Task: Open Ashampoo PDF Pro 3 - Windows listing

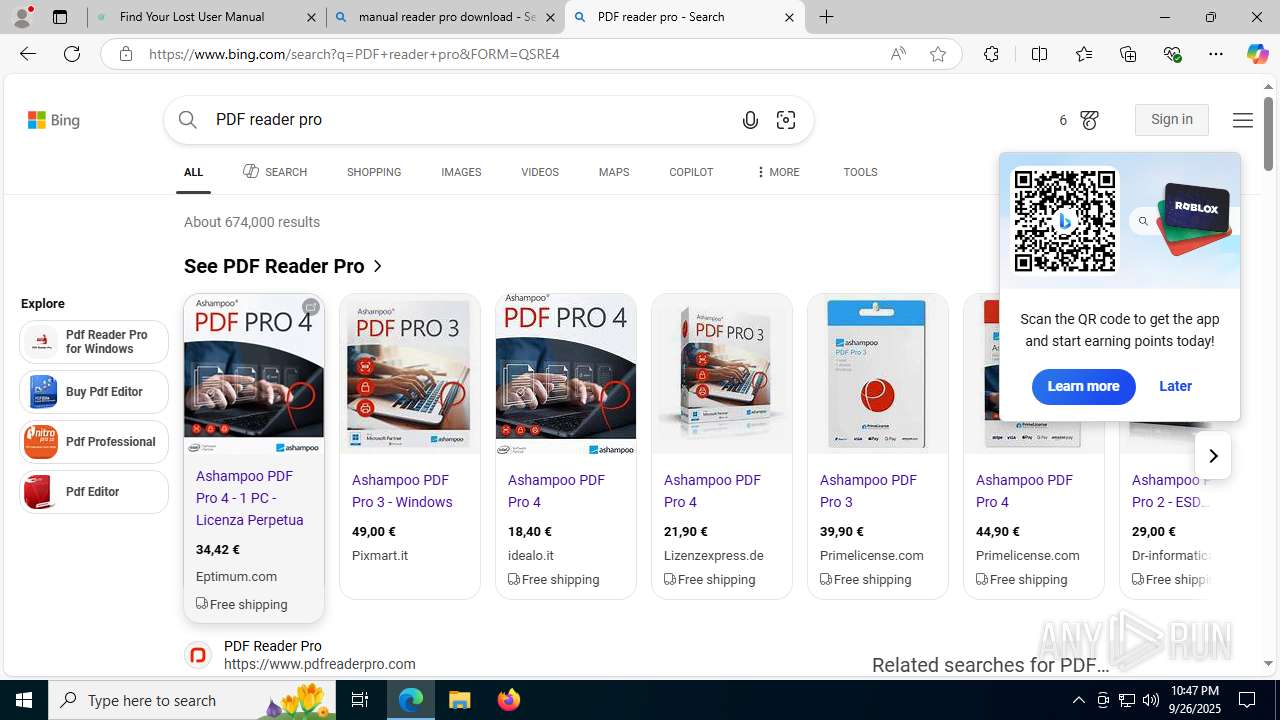Action: point(402,491)
